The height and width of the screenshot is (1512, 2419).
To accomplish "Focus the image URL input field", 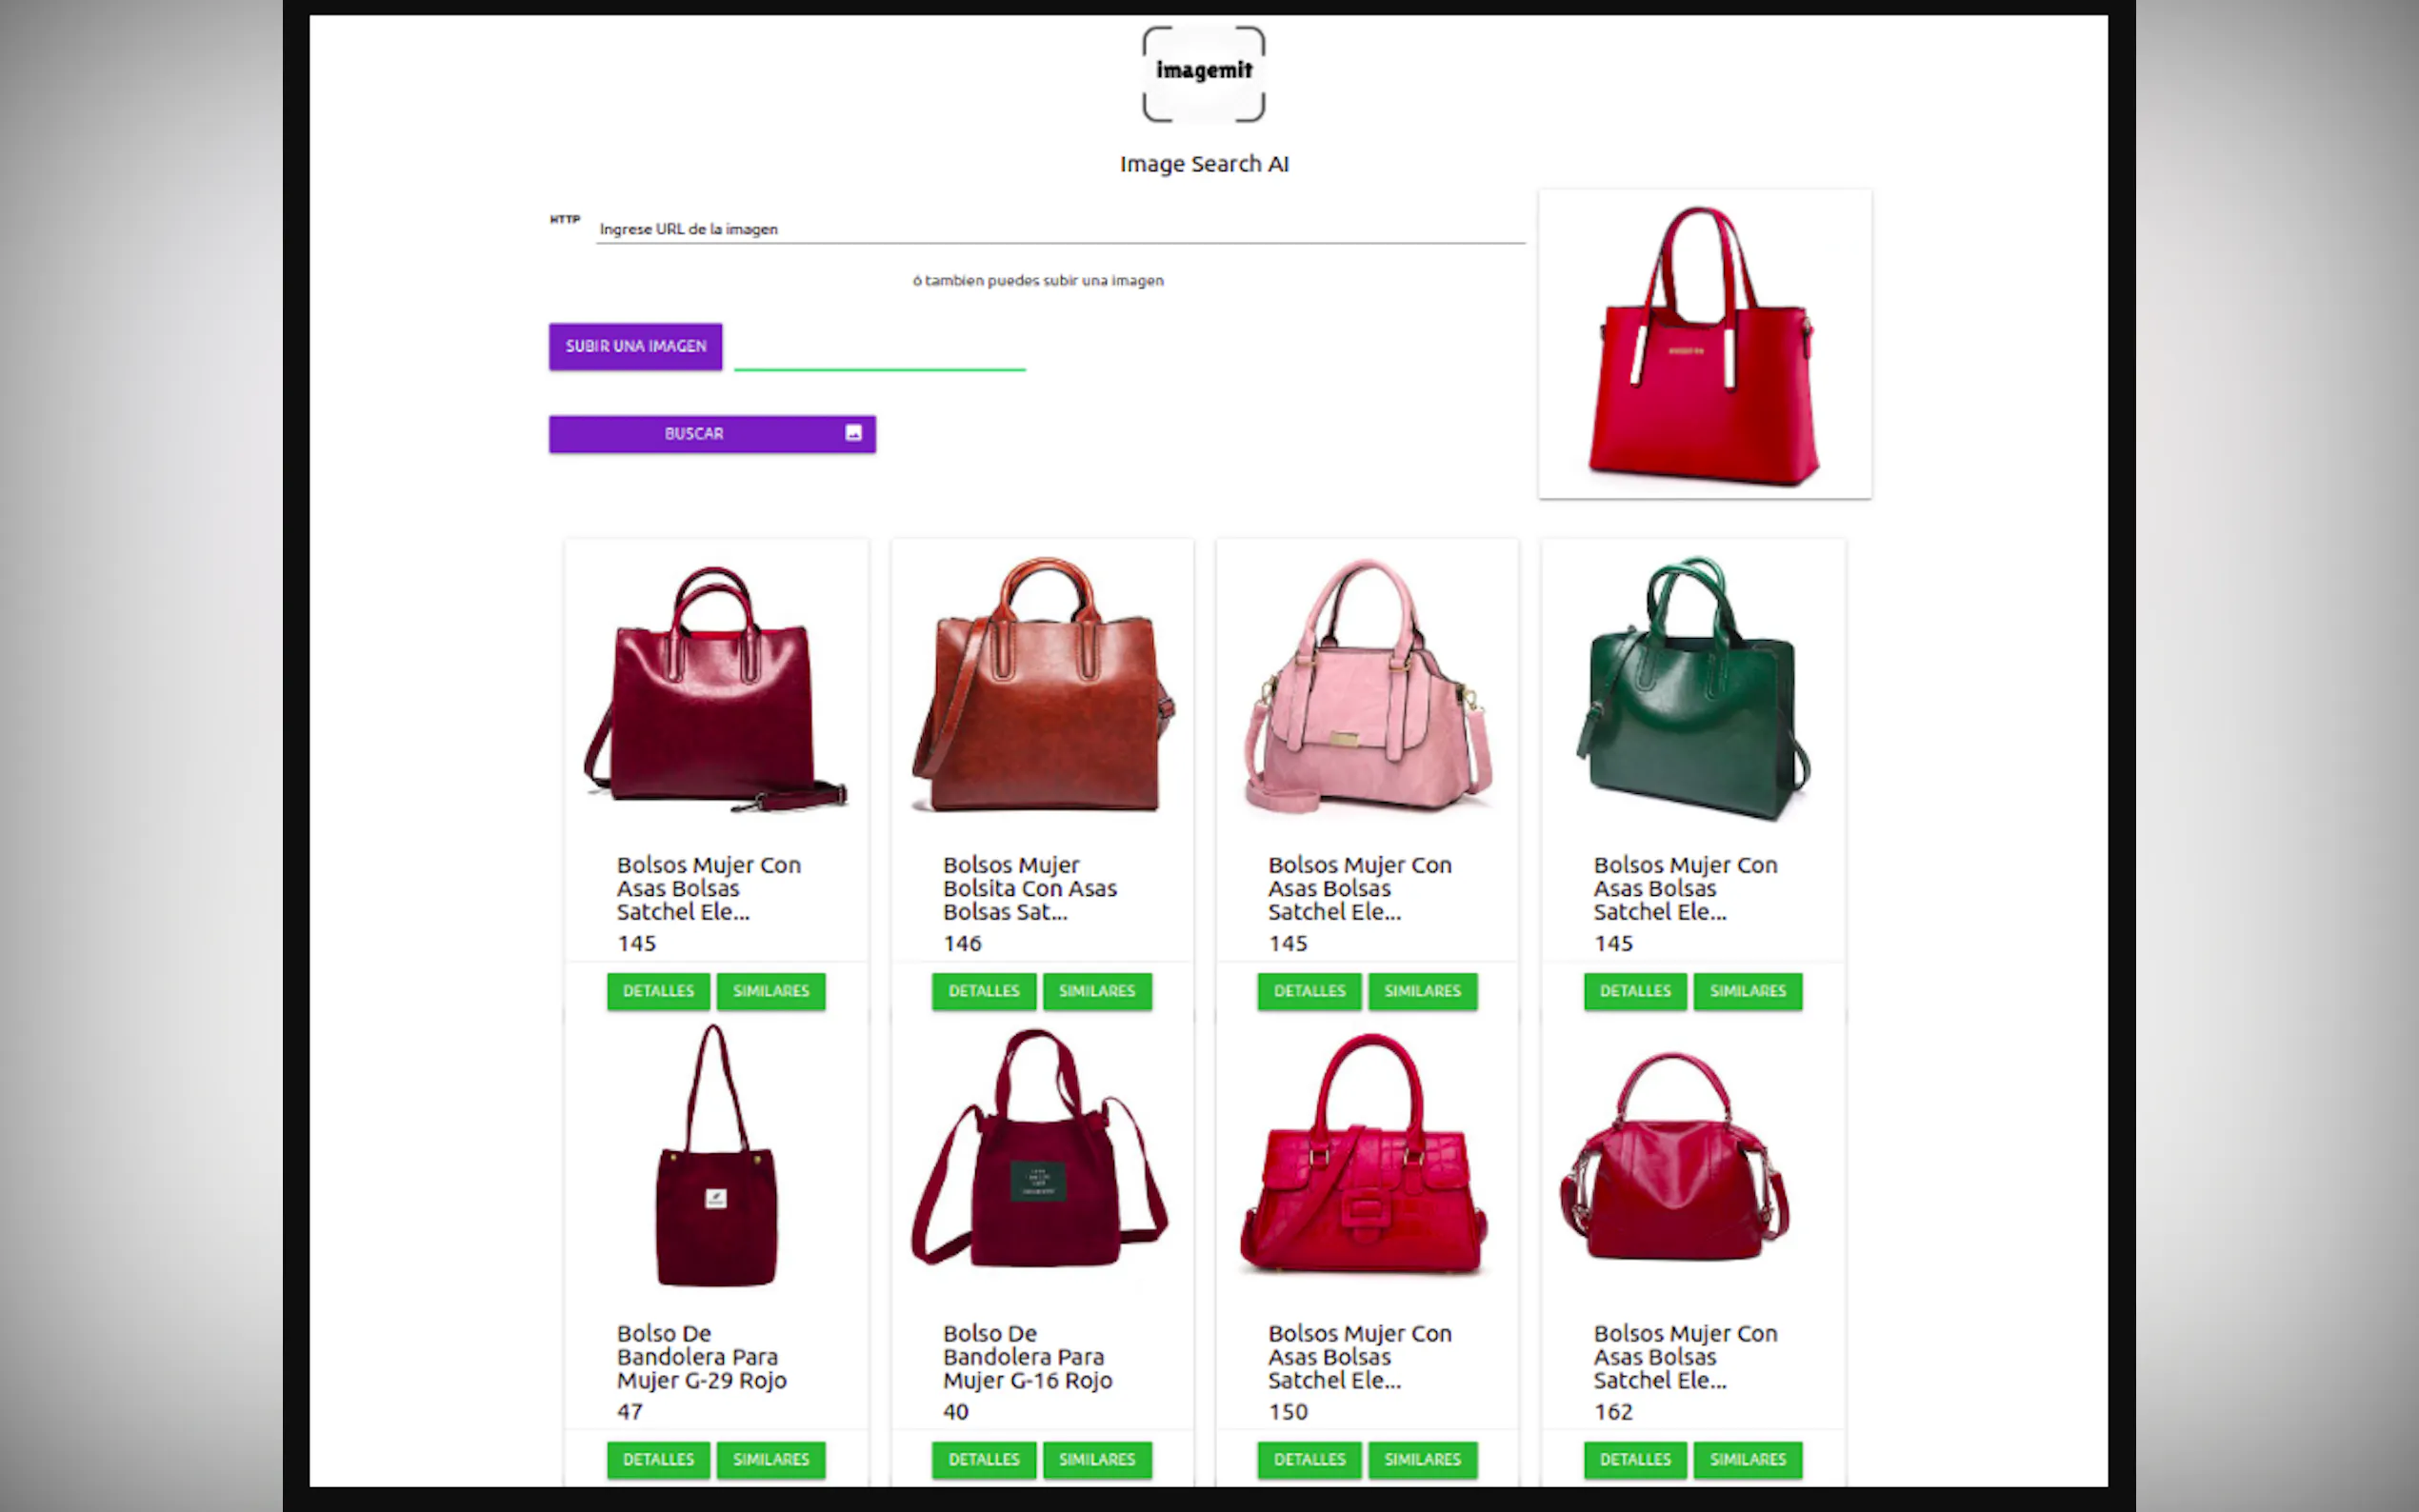I will click(1060, 229).
